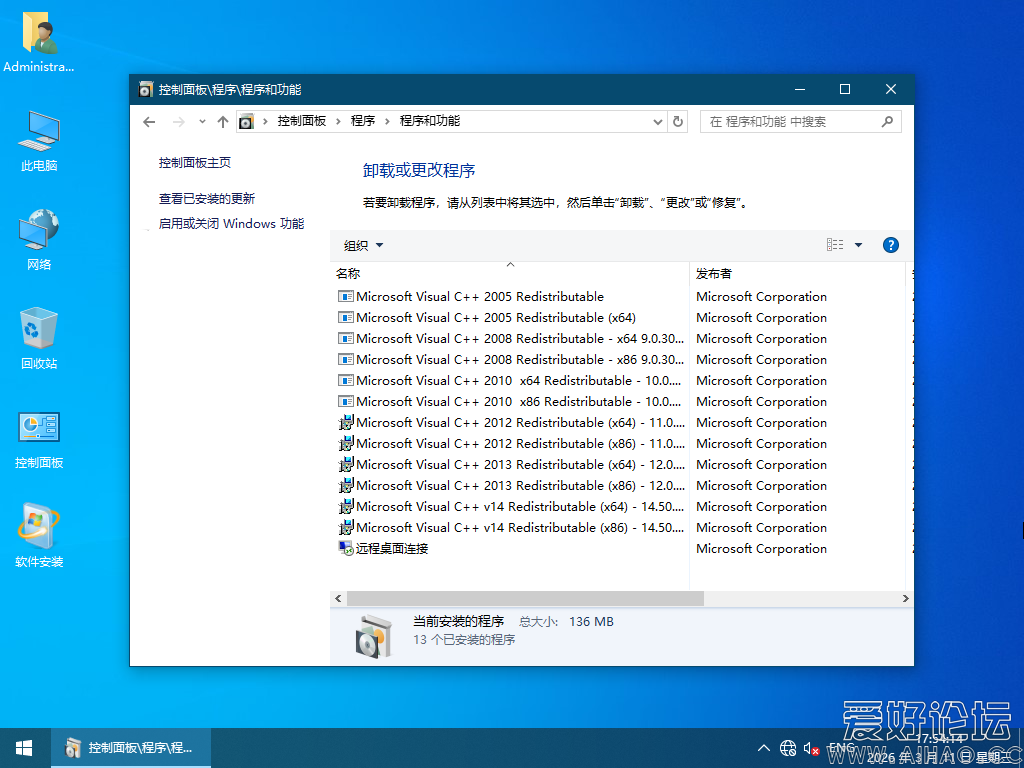
Task: Show hidden tray icons chevron
Action: point(763,748)
